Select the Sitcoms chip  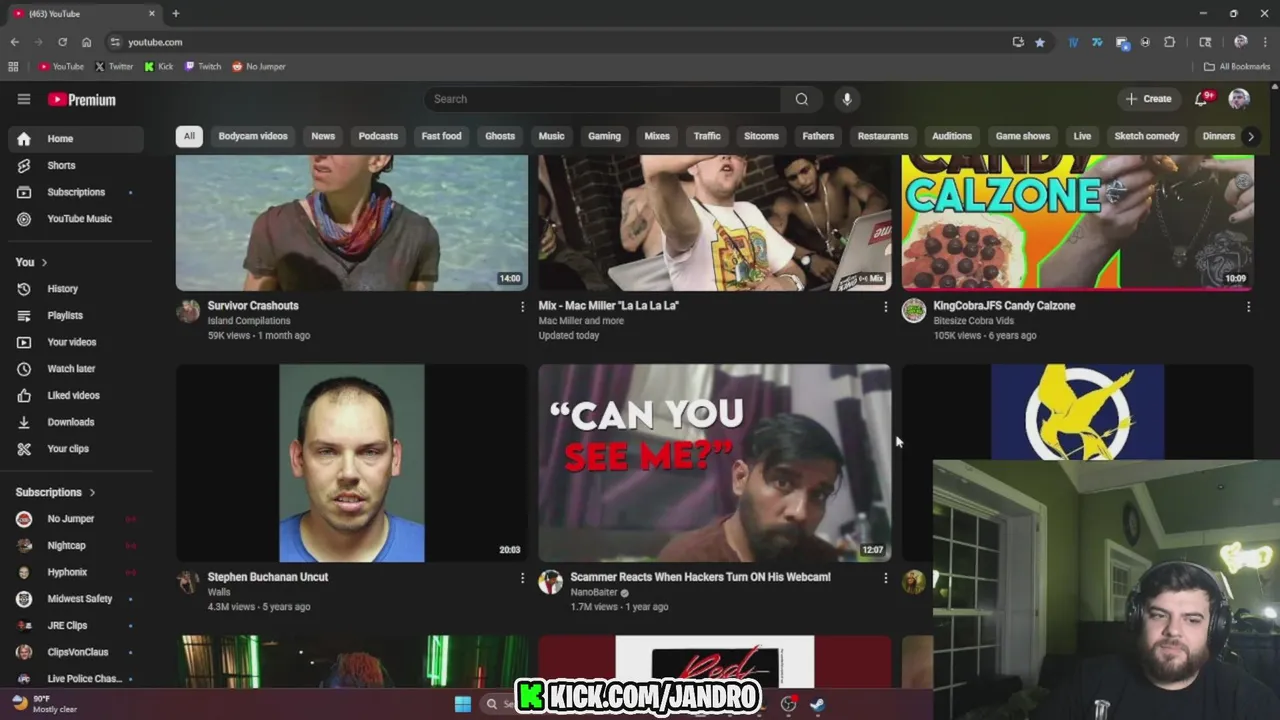click(x=761, y=136)
